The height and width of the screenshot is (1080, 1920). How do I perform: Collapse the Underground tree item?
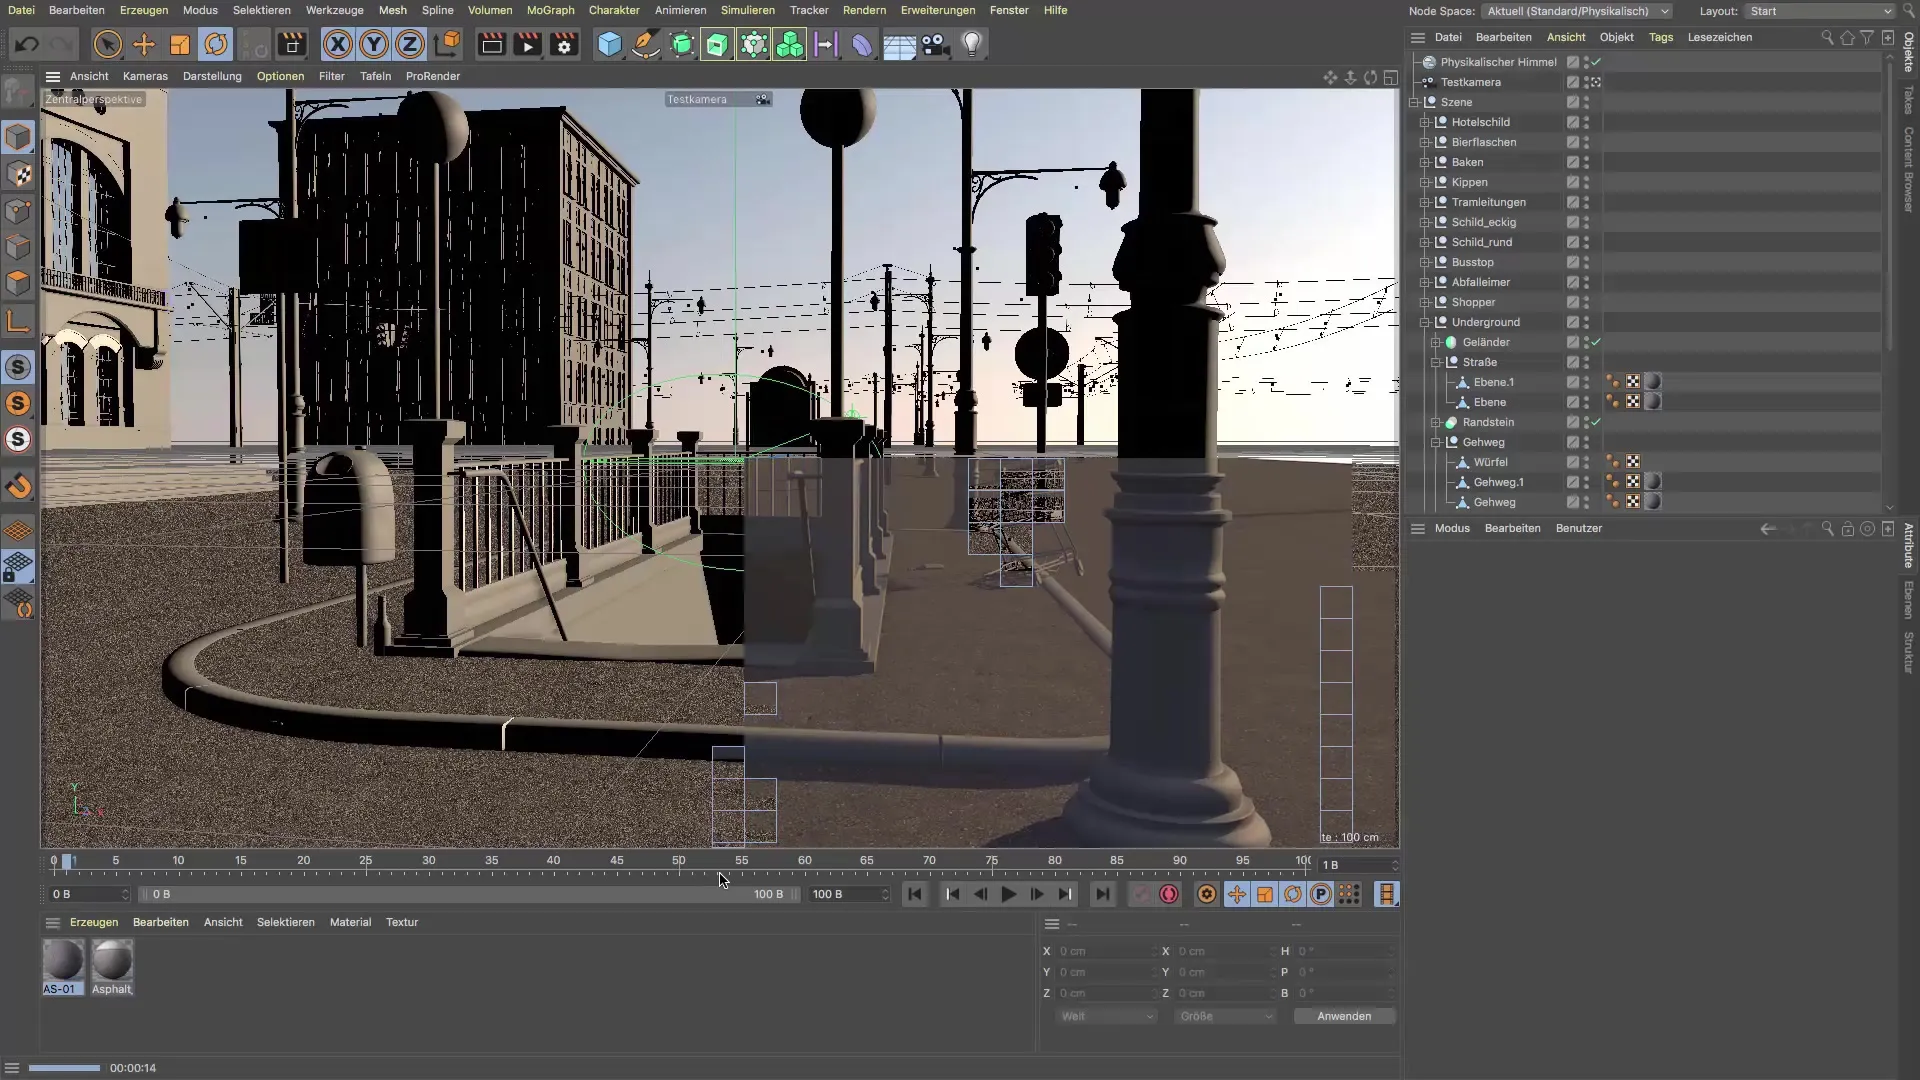tap(1425, 322)
